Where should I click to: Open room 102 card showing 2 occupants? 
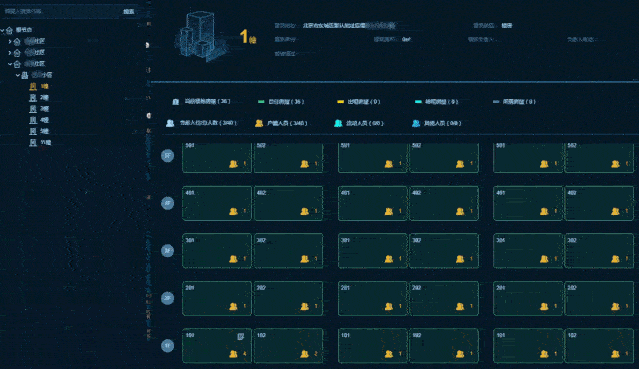coord(289,346)
